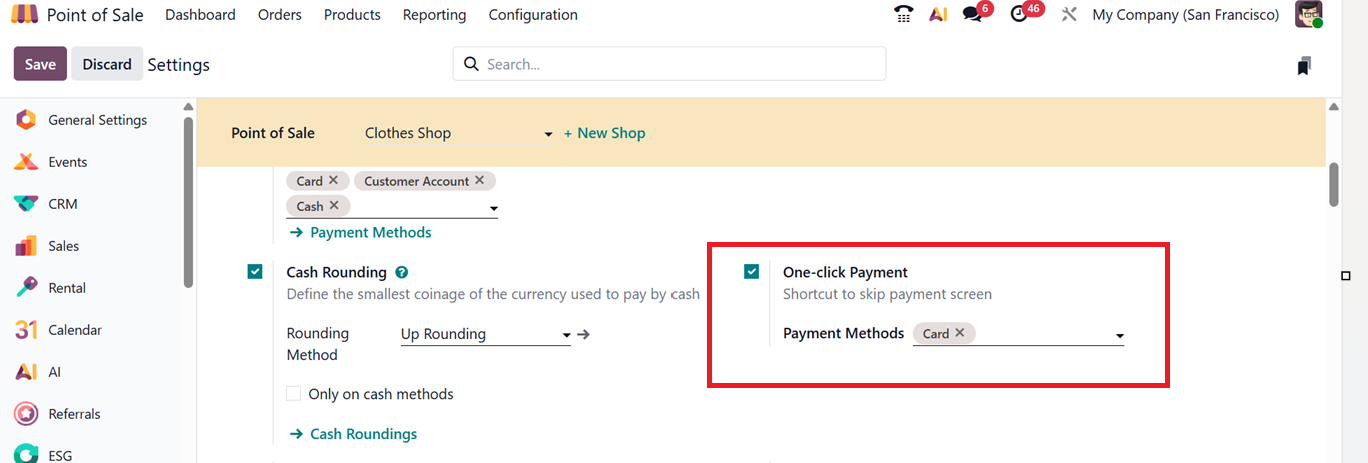Viewport: 1368px width, 463px height.
Task: Expand One-click Payment Methods dropdown
Action: coord(1119,336)
